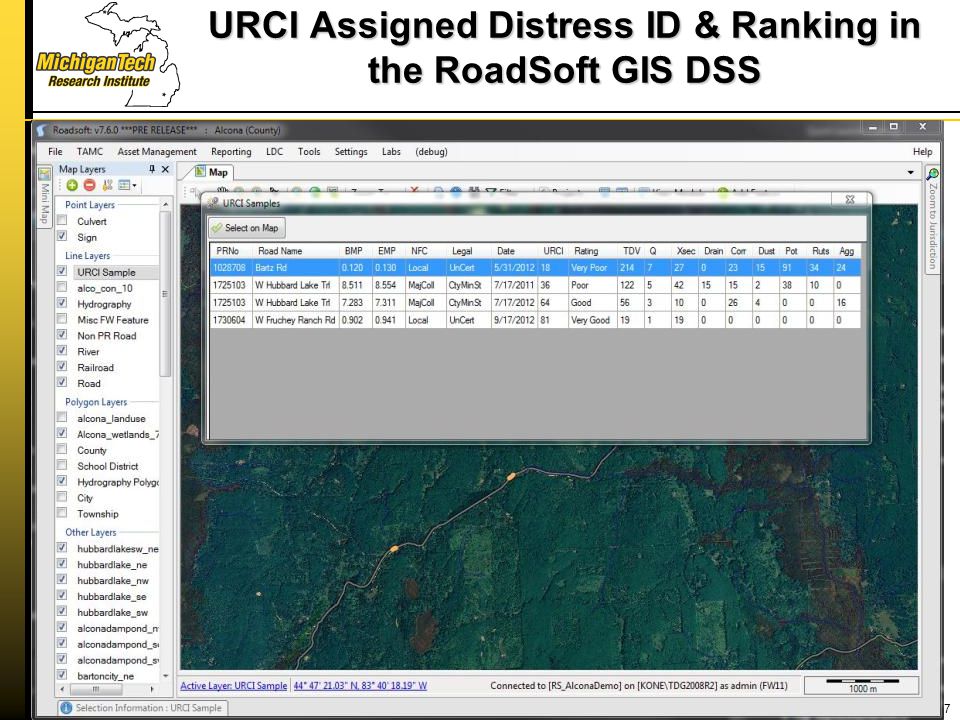This screenshot has height=720, width=960.
Task: Click the Selection Information info icon
Action: pyautogui.click(x=66, y=708)
